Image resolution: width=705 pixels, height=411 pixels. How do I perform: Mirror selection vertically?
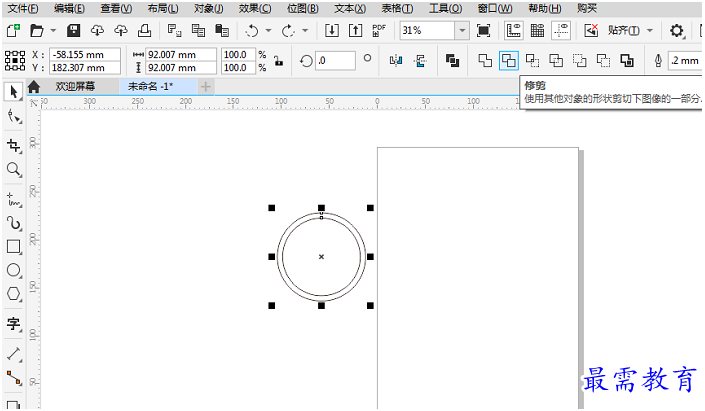click(420, 61)
